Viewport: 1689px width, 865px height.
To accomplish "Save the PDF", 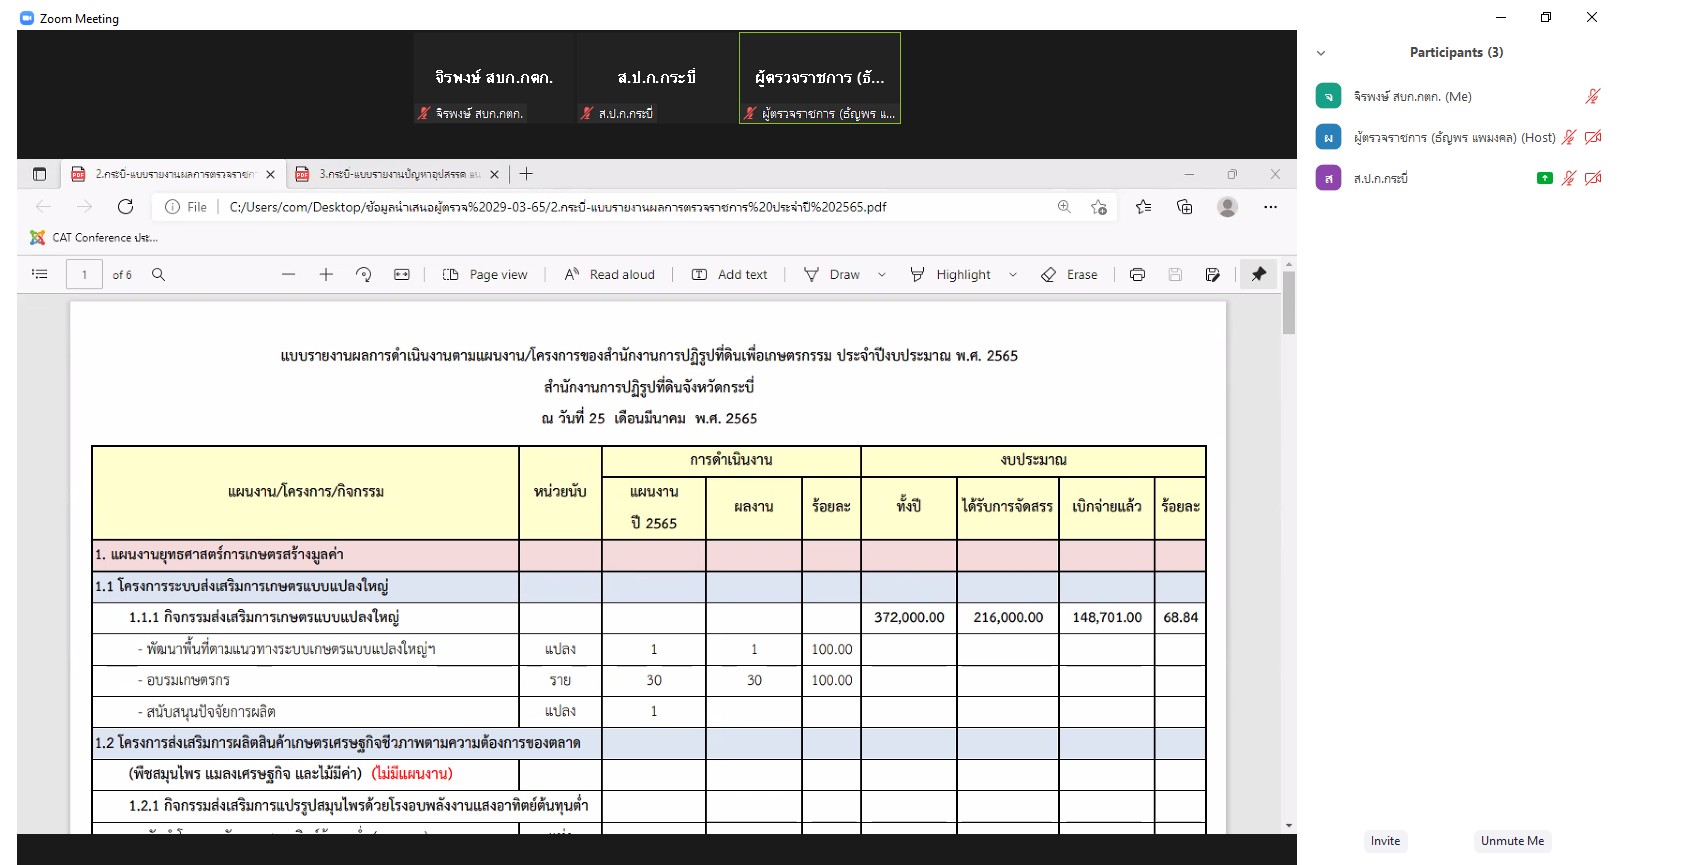I will click(1175, 274).
